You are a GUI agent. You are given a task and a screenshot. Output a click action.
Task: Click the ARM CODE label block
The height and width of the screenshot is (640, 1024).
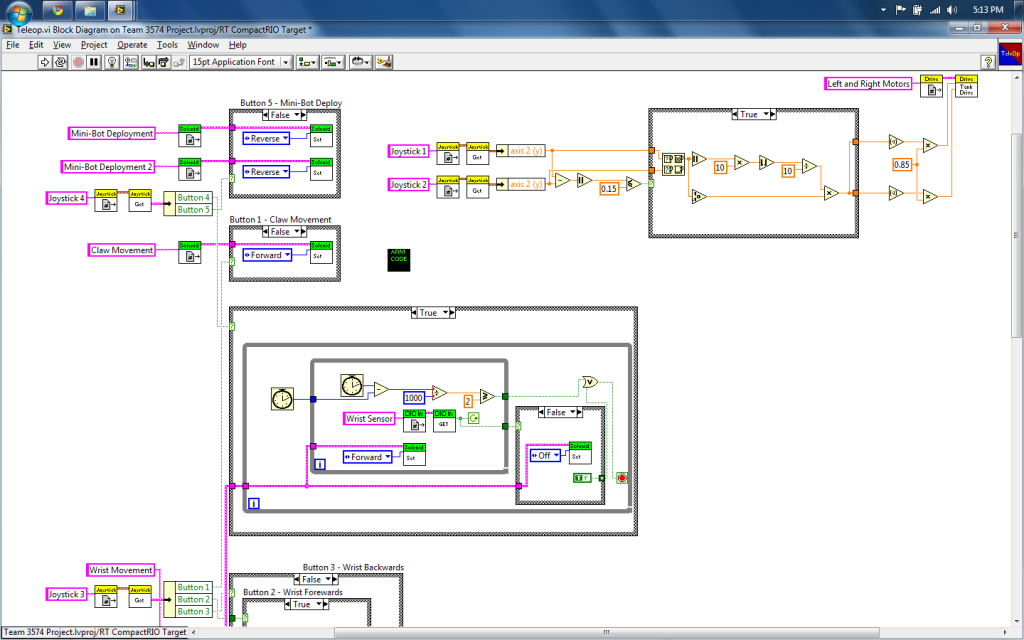(398, 259)
